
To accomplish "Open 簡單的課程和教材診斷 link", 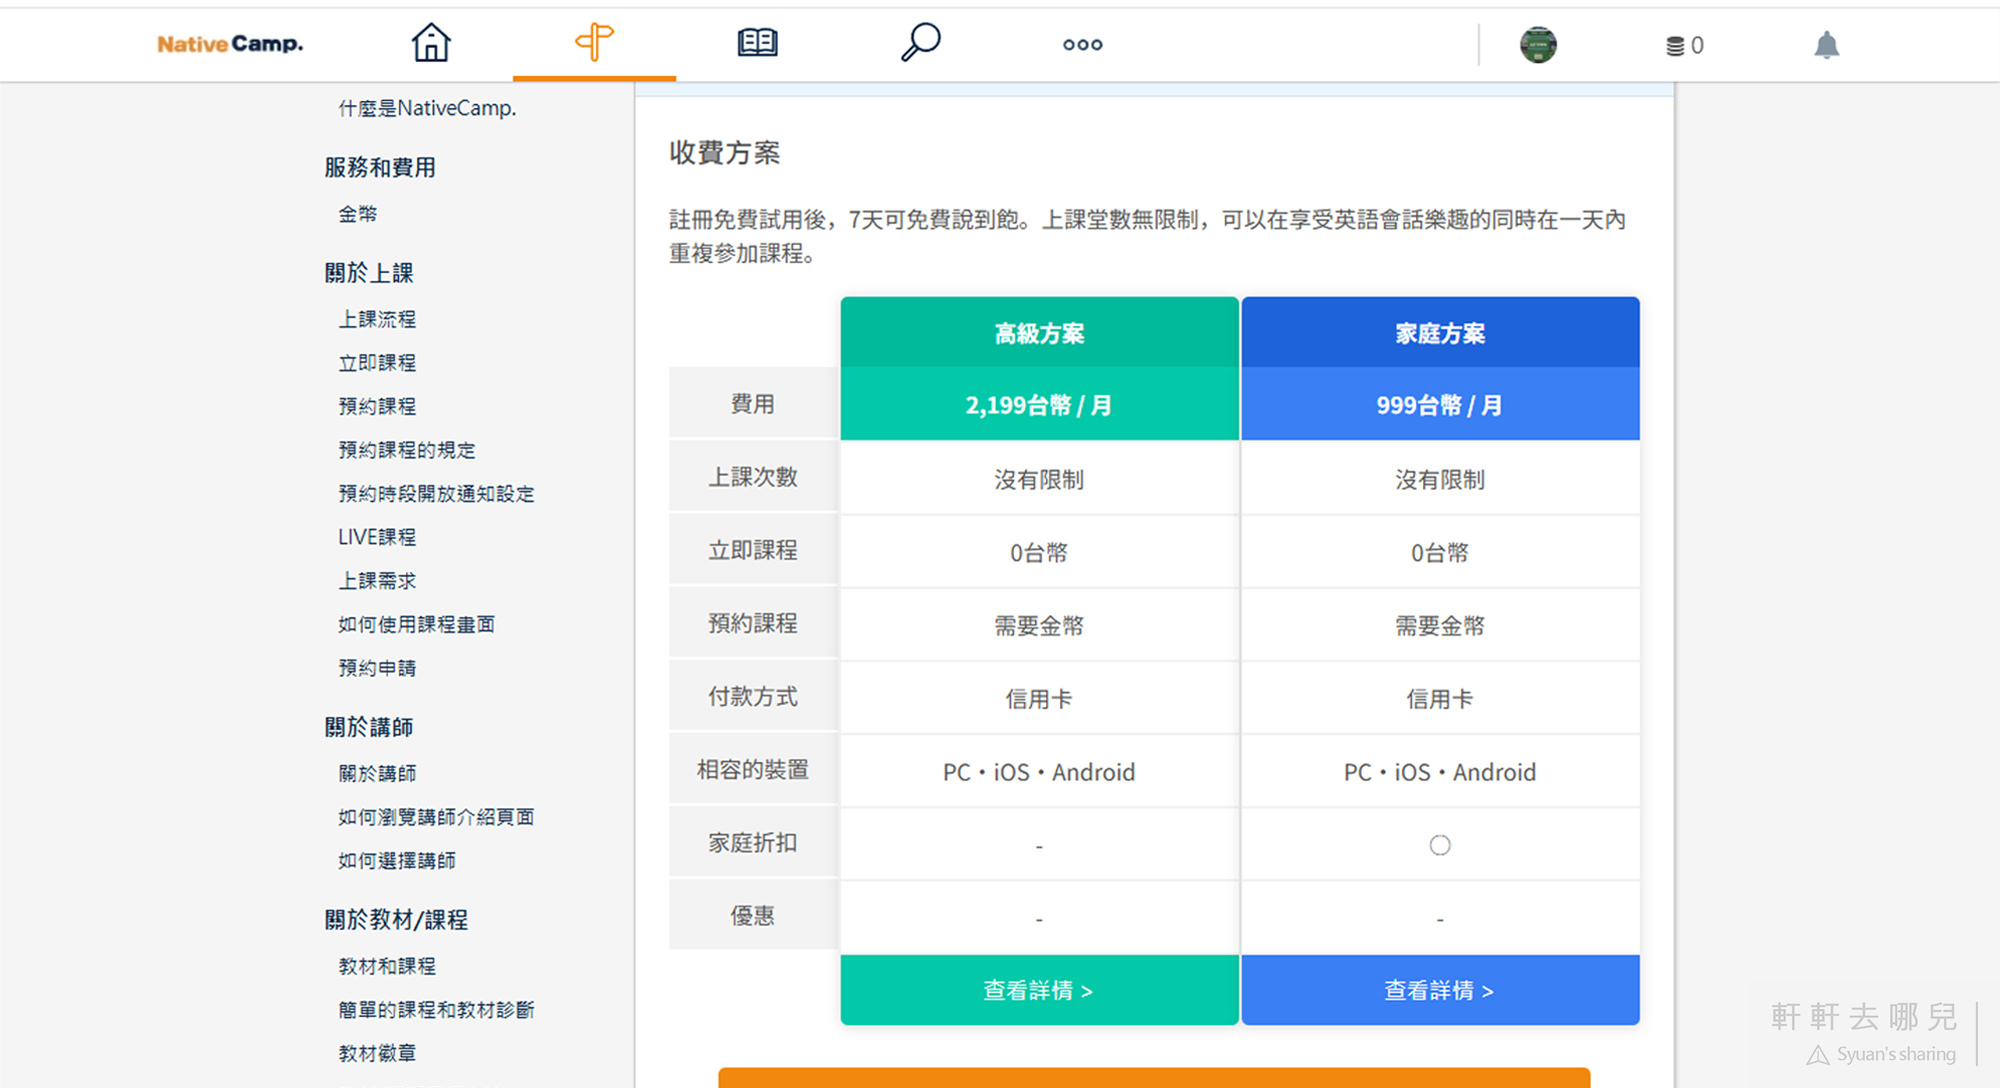I will (436, 1010).
